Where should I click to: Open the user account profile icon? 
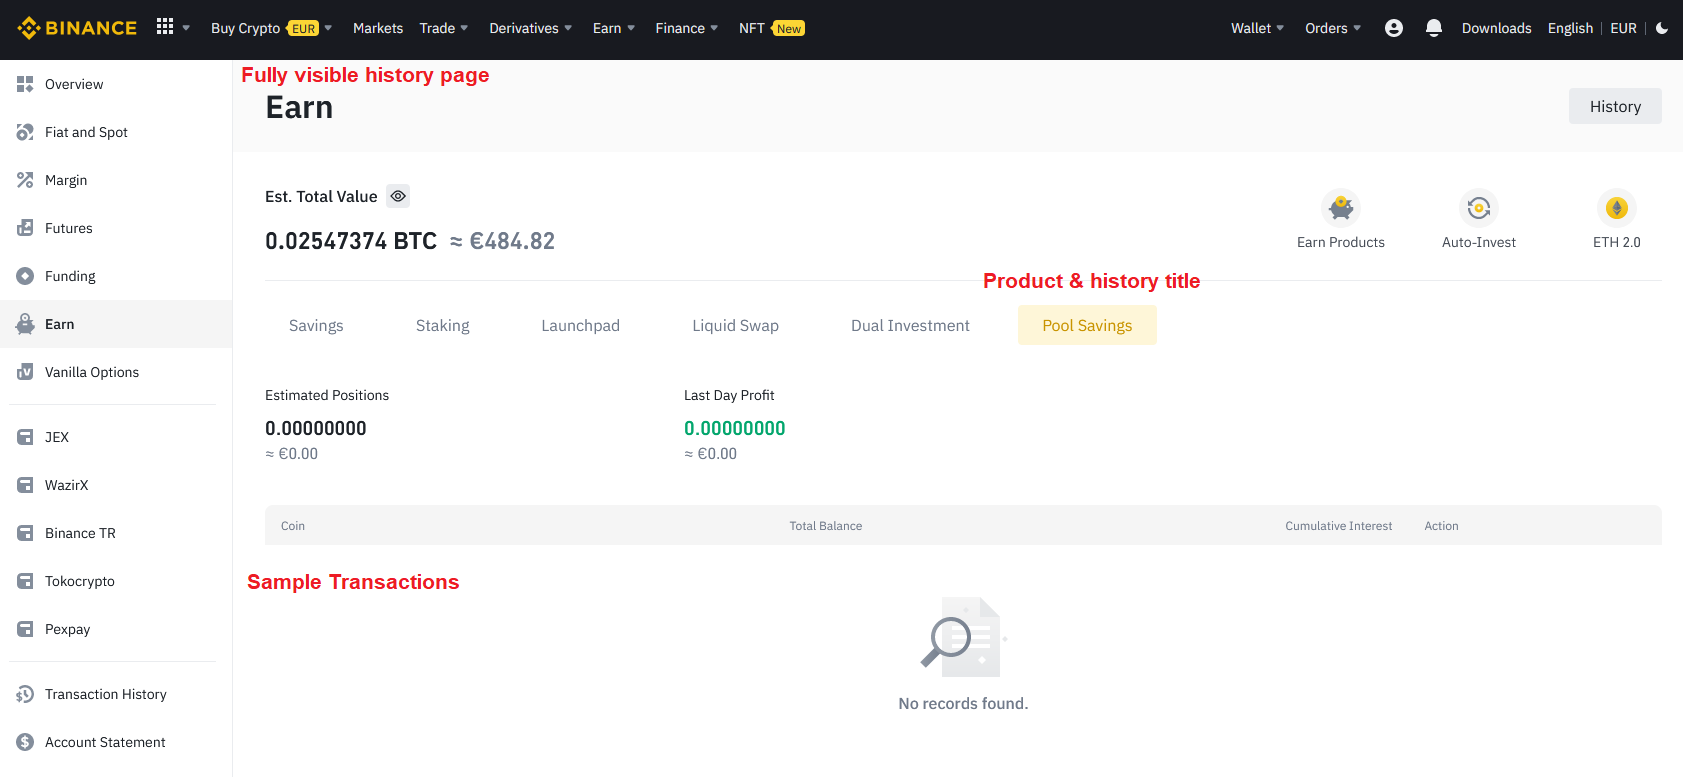pyautogui.click(x=1394, y=28)
